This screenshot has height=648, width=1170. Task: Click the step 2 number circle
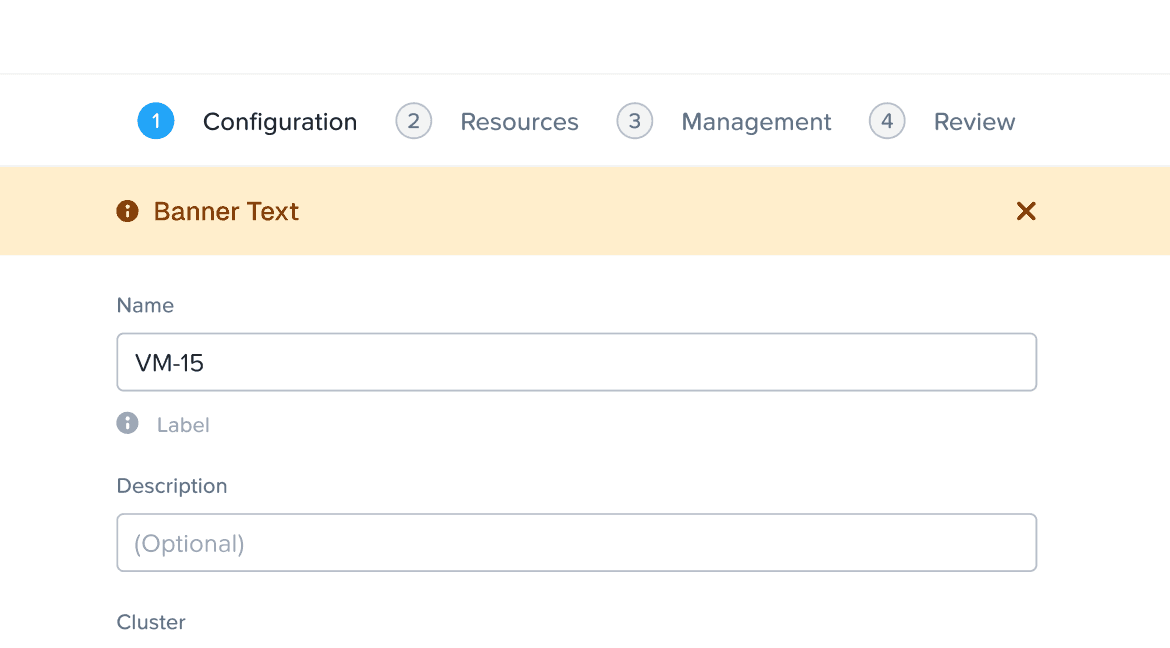(x=414, y=122)
